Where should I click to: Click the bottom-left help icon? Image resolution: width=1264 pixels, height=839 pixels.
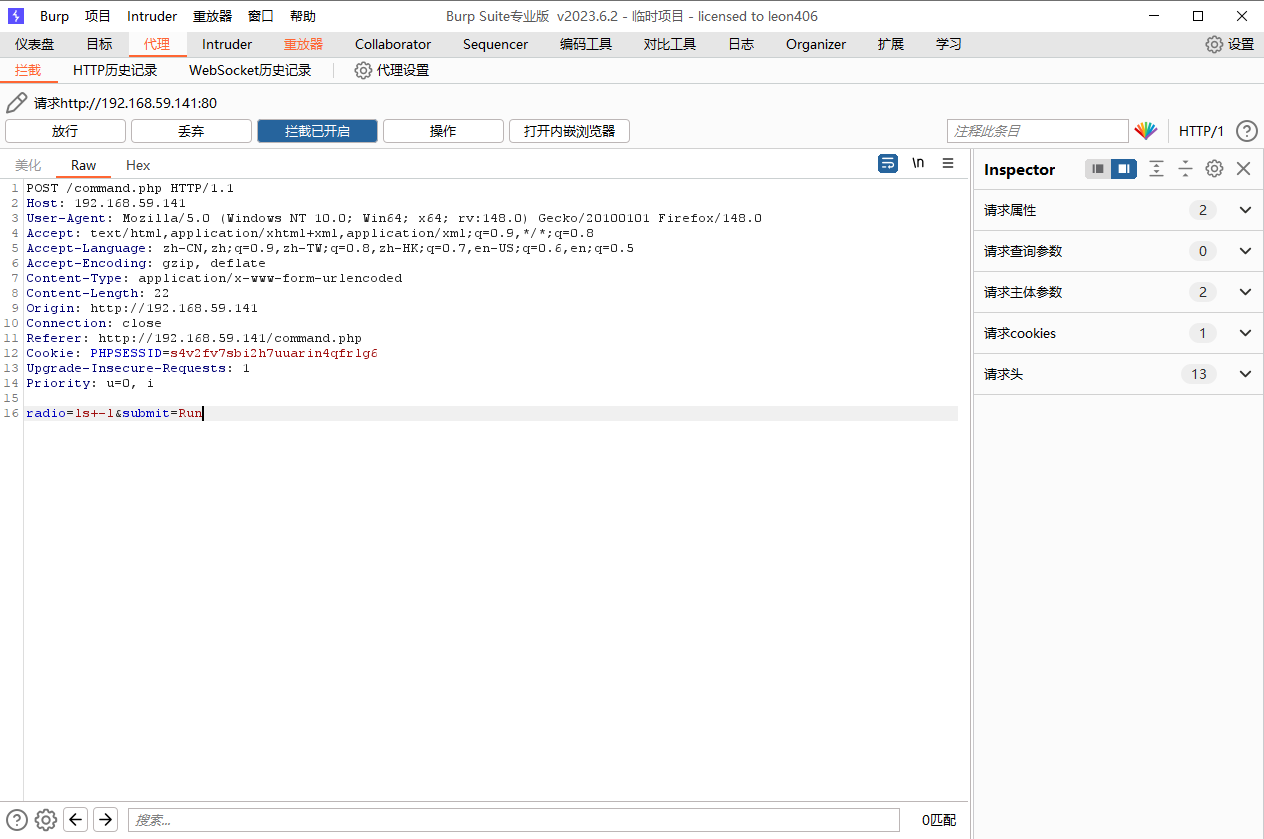(x=17, y=820)
